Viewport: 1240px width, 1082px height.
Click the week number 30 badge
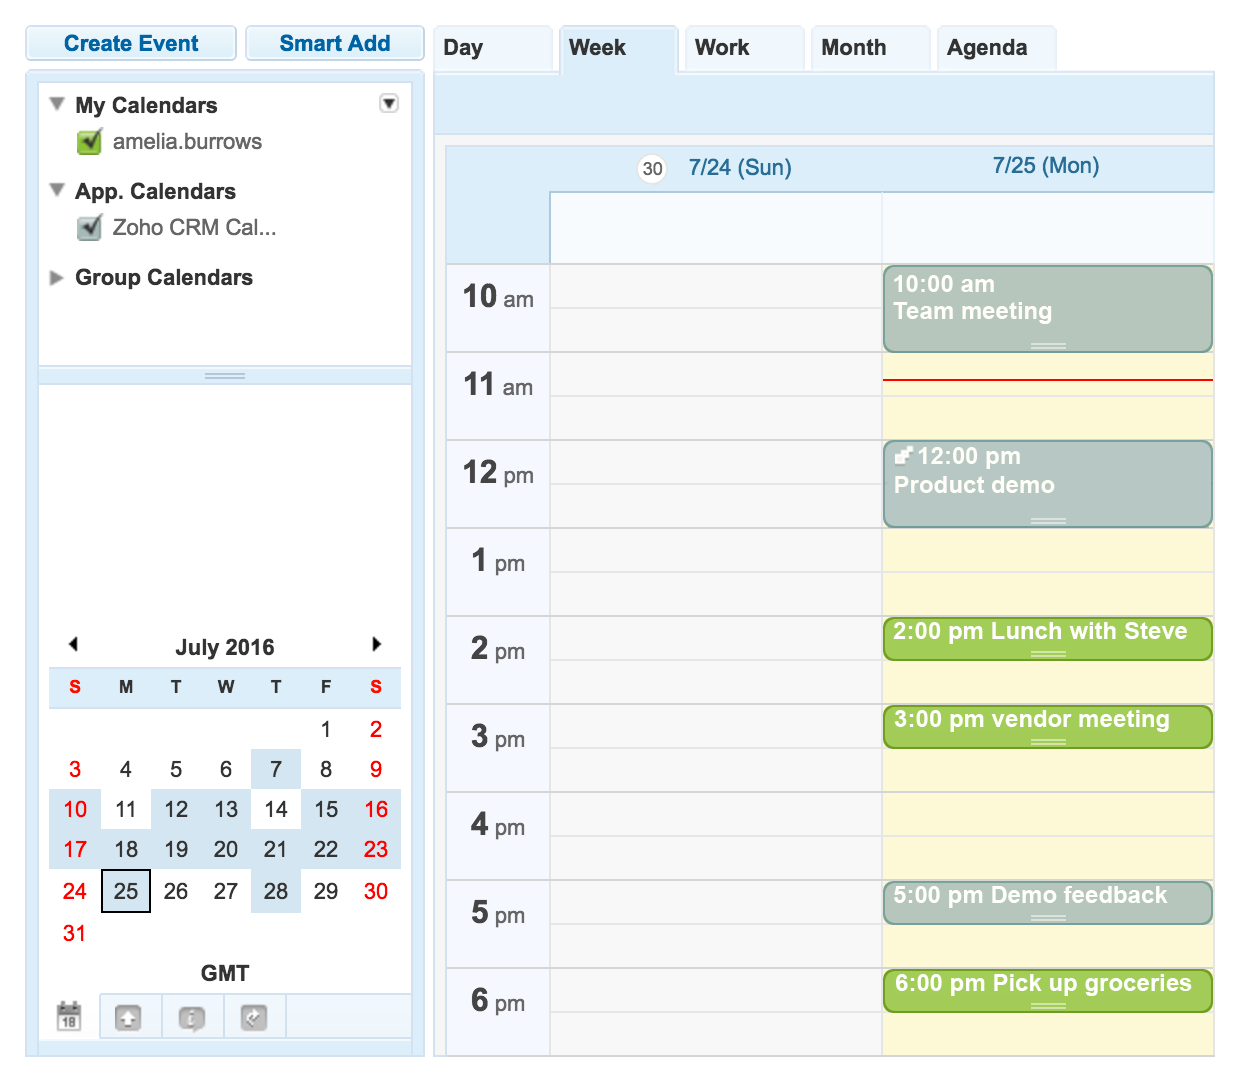point(652,169)
